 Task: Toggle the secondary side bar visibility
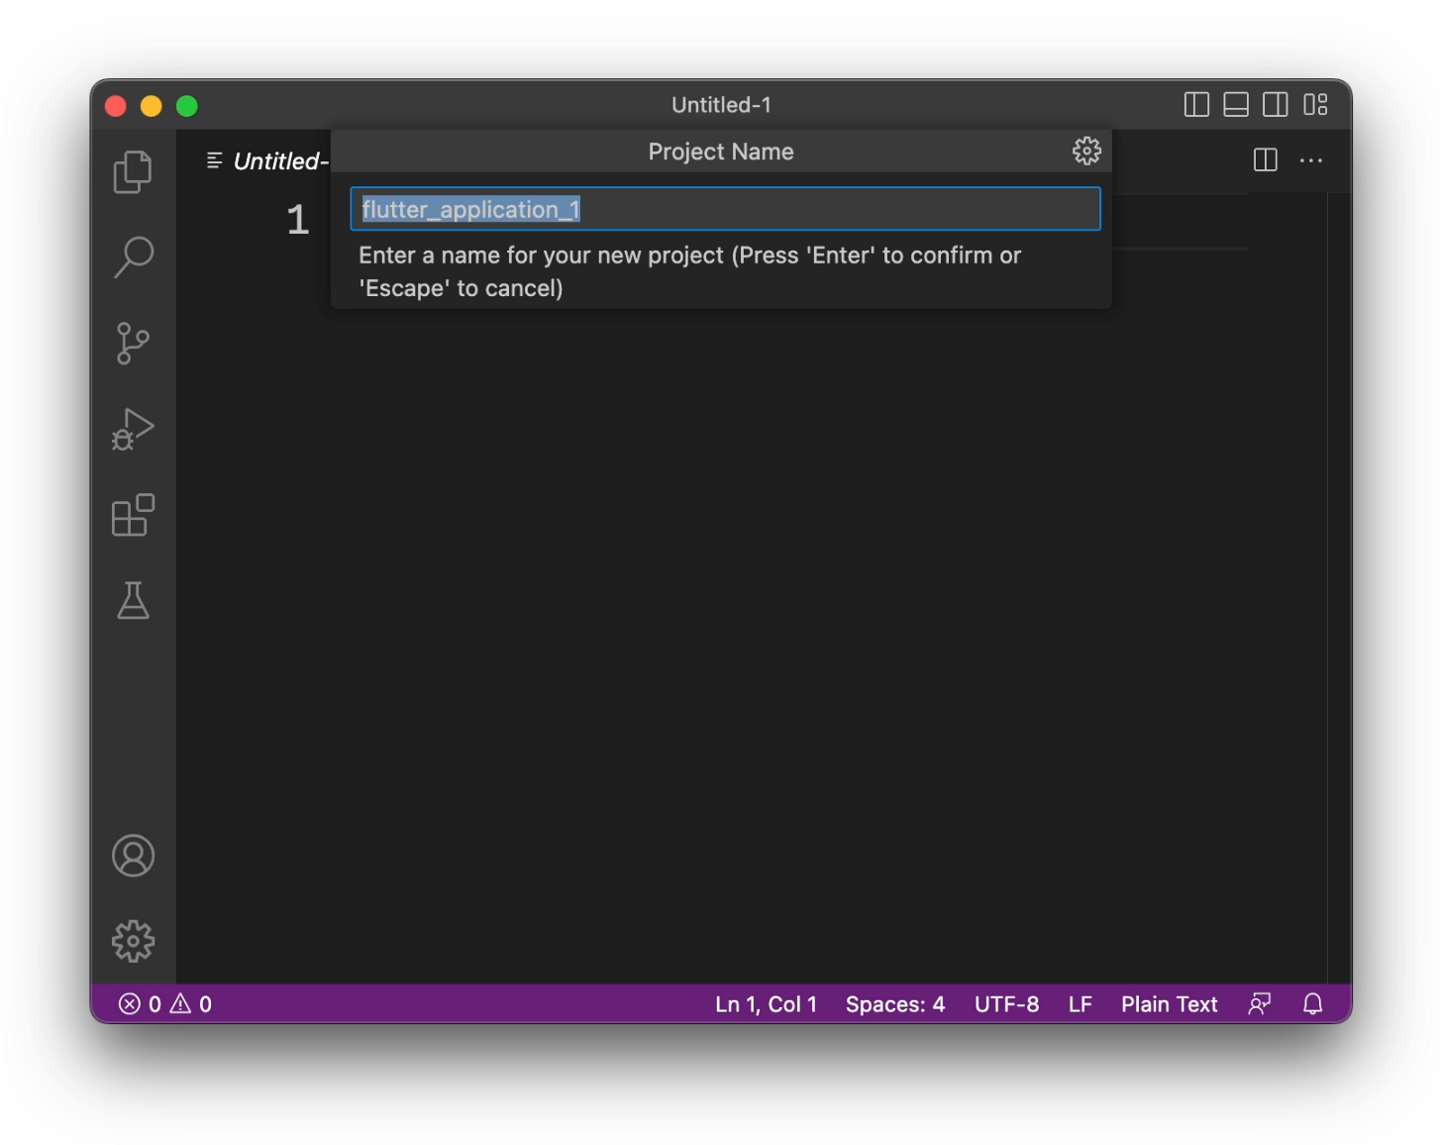(x=1274, y=104)
